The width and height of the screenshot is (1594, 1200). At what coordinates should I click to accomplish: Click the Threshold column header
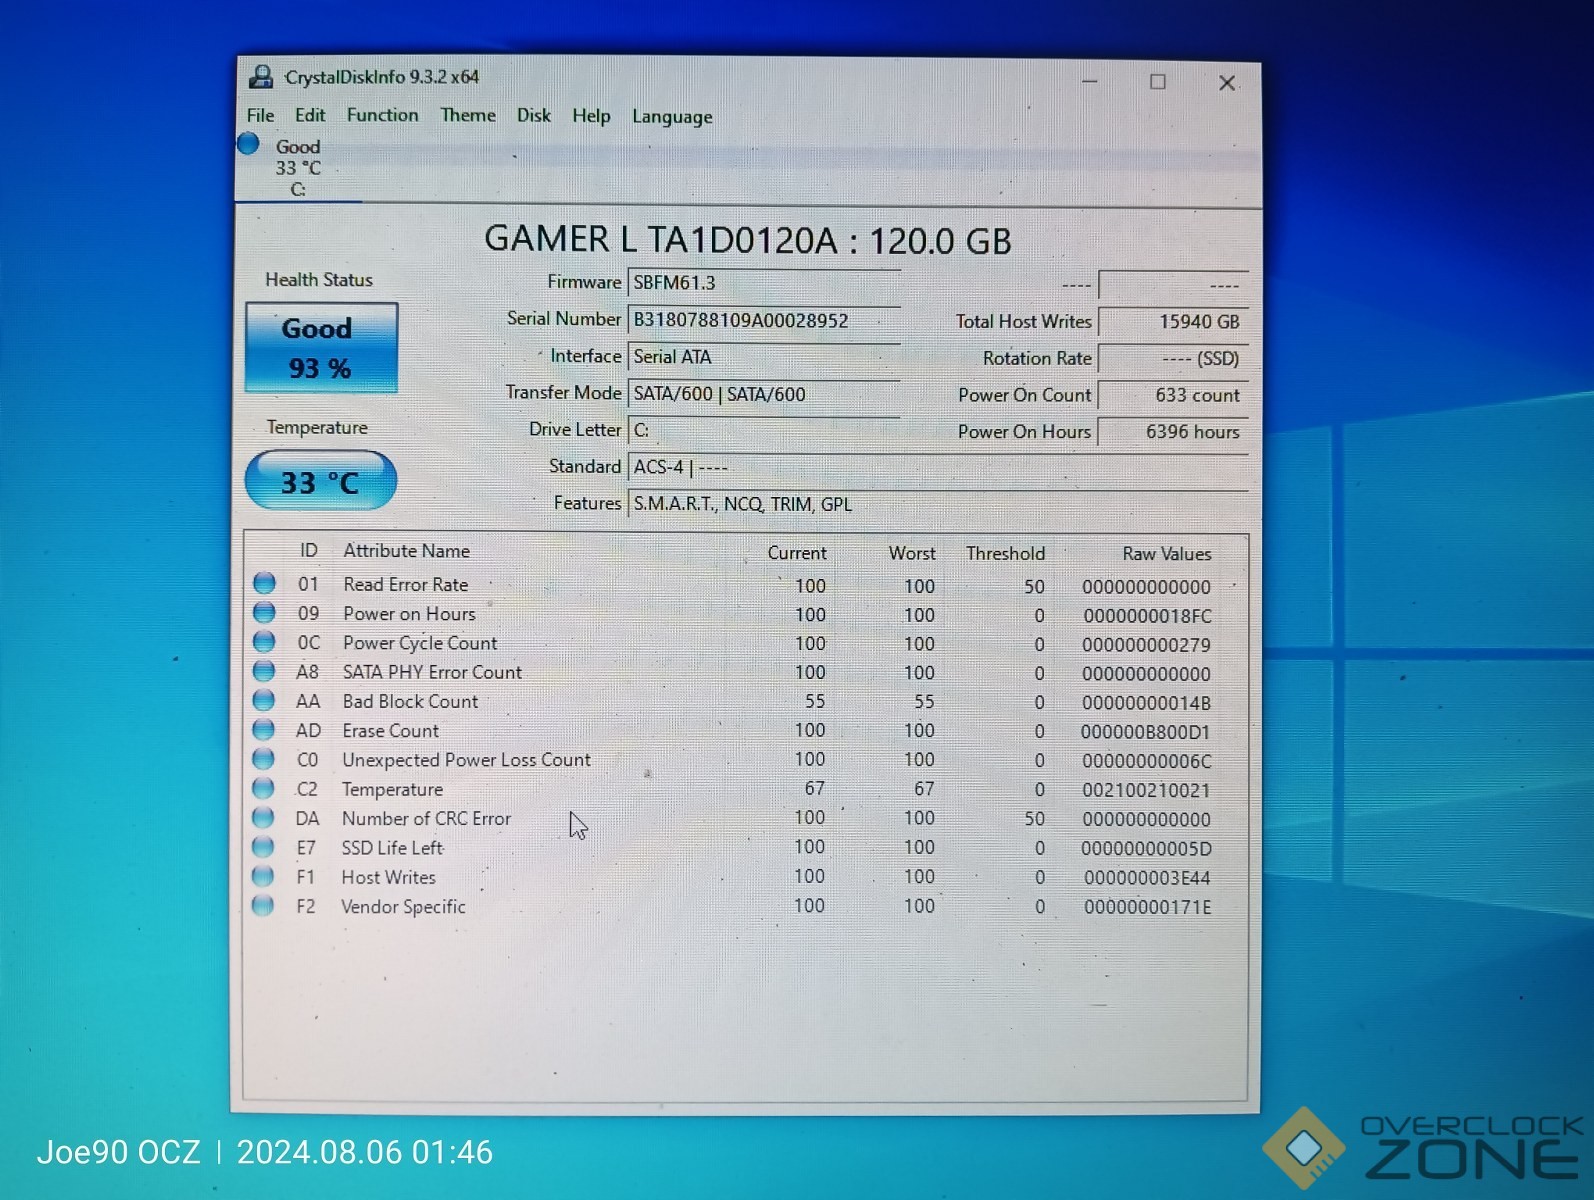point(1005,553)
